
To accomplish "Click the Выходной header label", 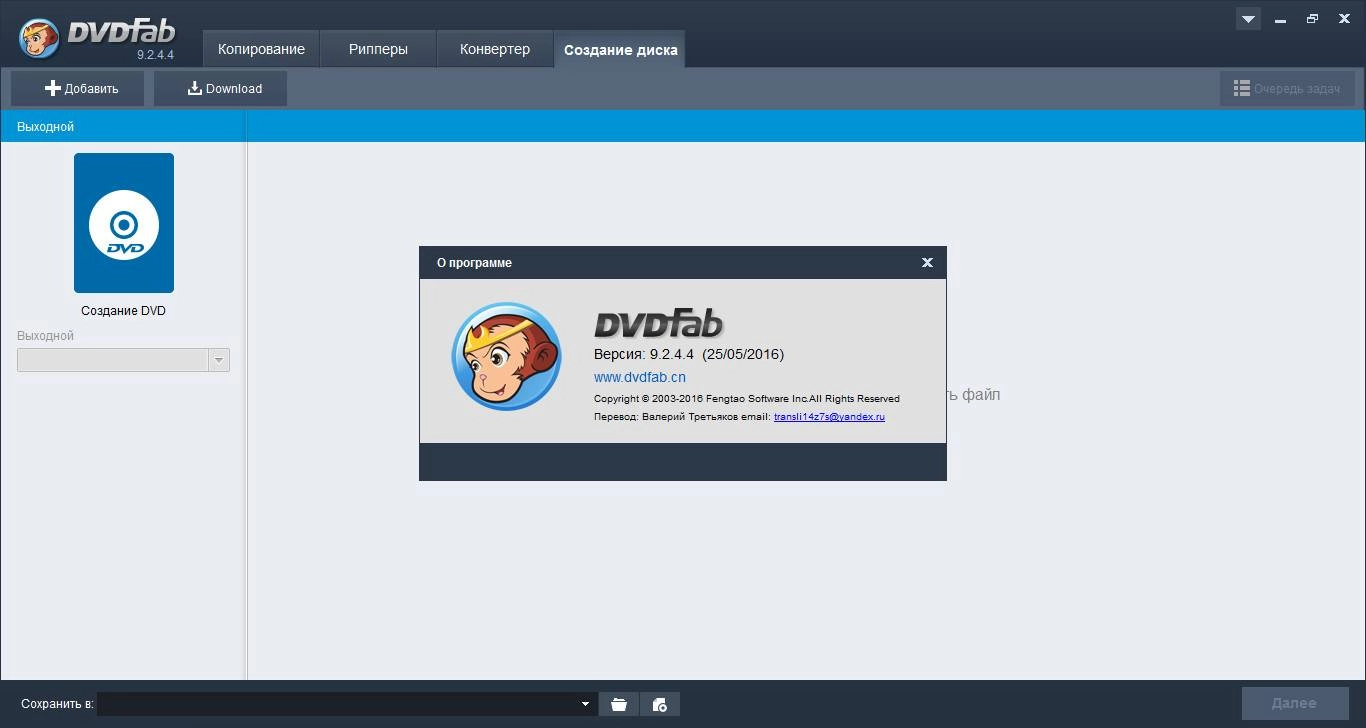I will [45, 127].
